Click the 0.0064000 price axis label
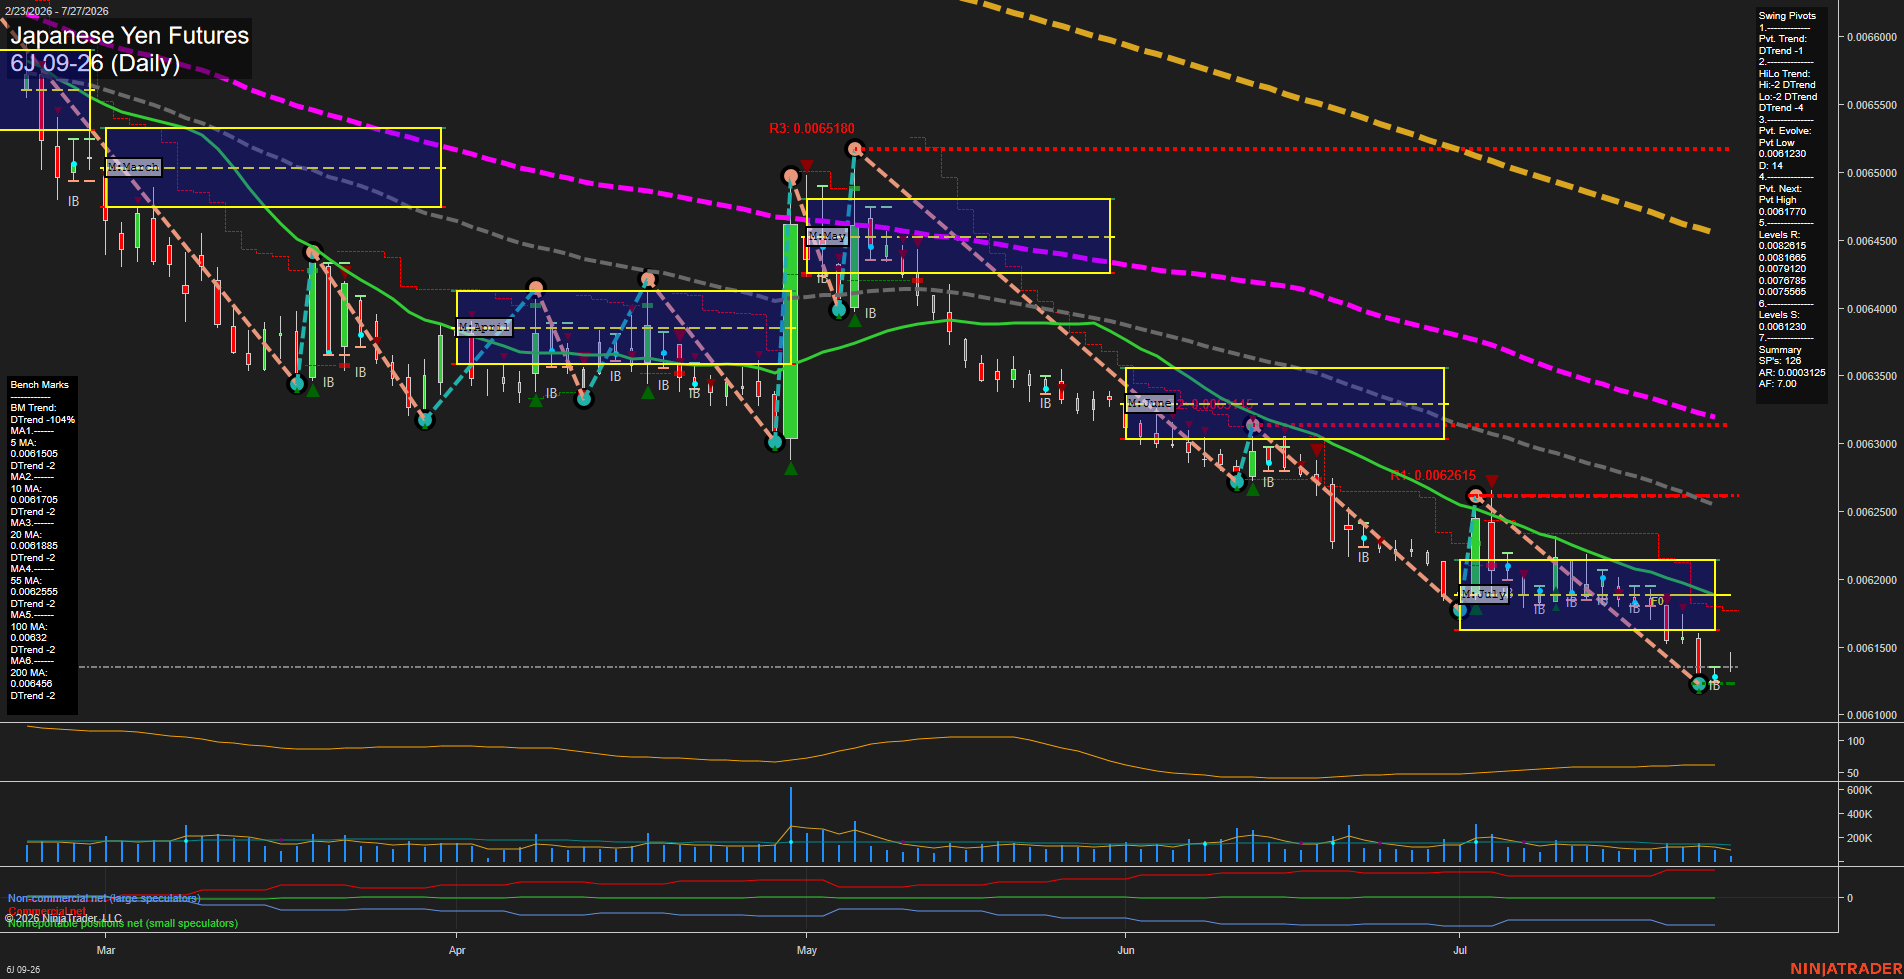The width and height of the screenshot is (1904, 979). point(1872,309)
